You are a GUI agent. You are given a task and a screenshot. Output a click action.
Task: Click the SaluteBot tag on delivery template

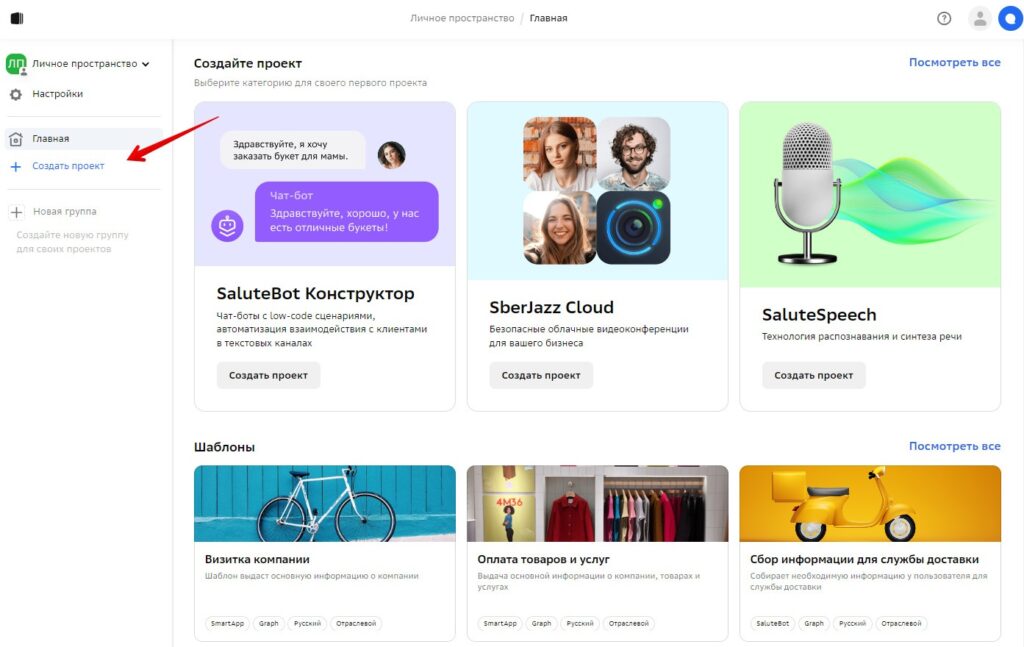(773, 623)
